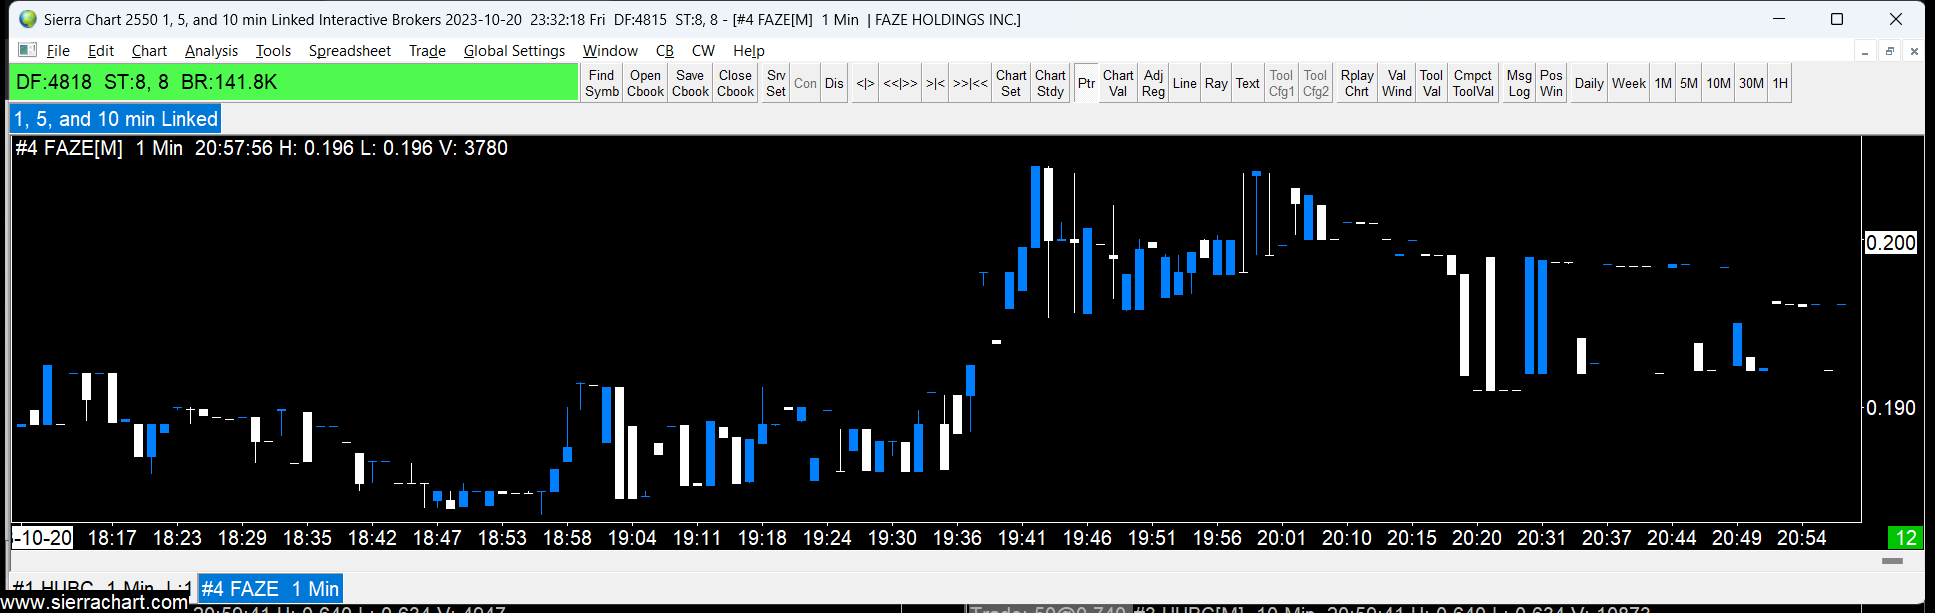This screenshot has width=1935, height=613.
Task: Select the Adj Reg tool
Action: pos(1153,83)
